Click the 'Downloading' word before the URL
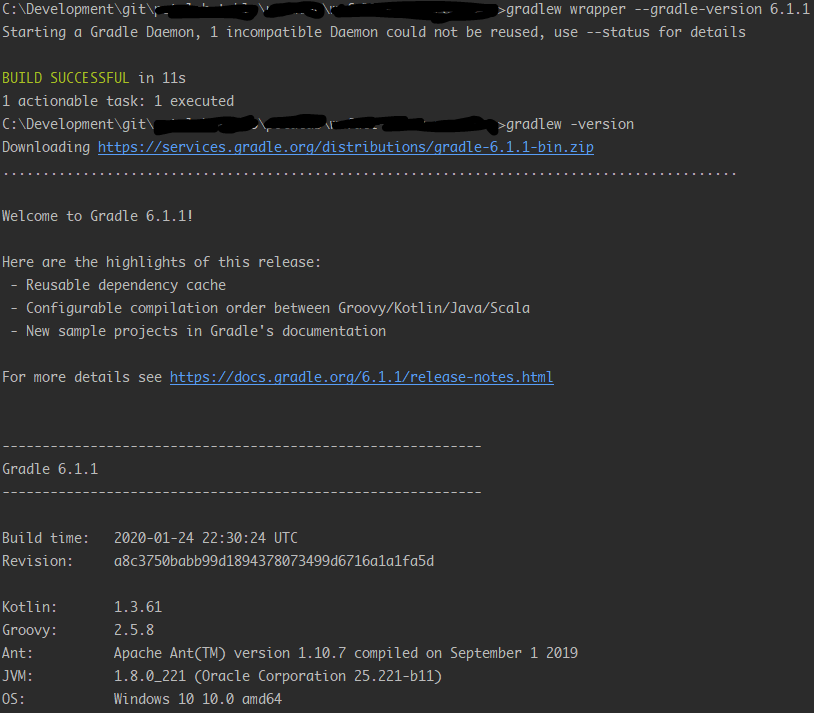 point(46,147)
